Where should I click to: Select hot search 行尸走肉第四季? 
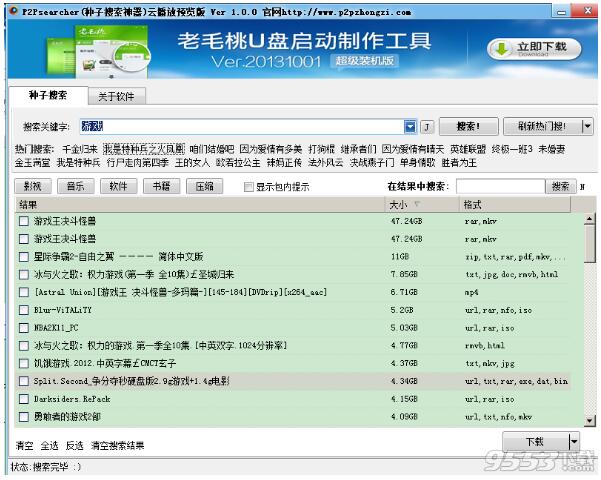point(137,163)
